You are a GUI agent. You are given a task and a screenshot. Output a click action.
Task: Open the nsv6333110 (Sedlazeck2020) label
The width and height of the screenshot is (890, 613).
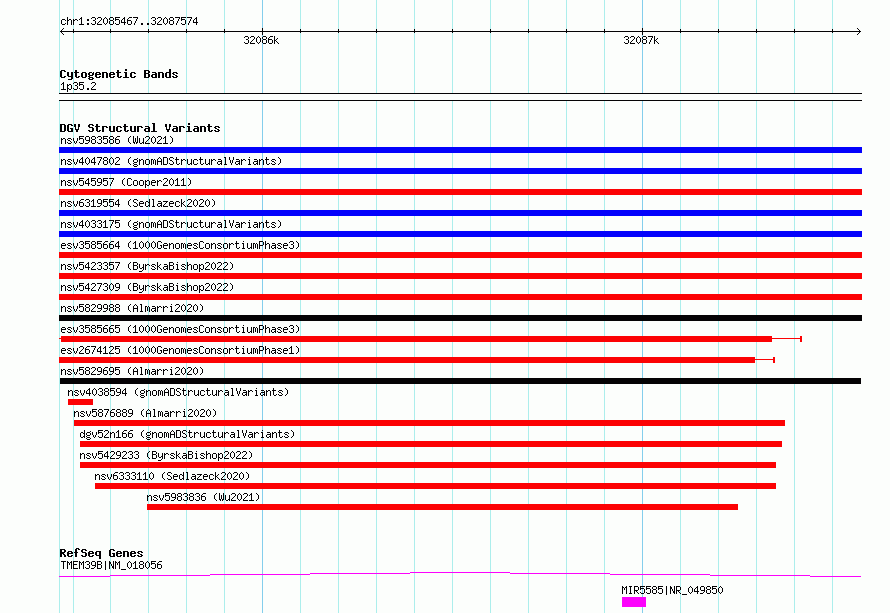pos(172,476)
